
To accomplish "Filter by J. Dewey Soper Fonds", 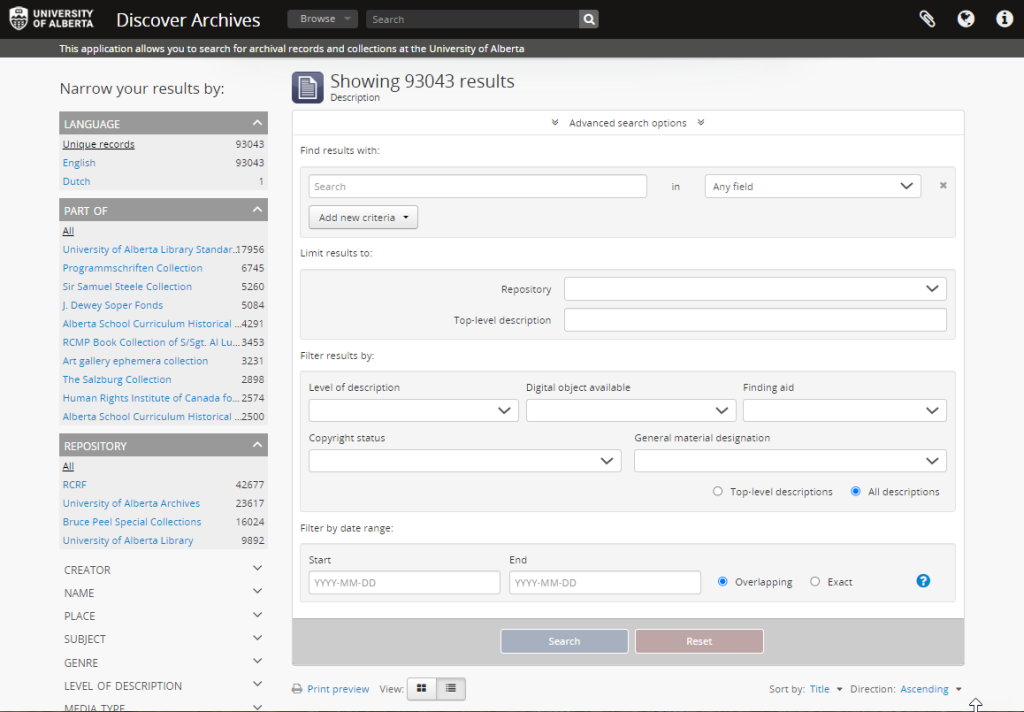I will pos(113,305).
